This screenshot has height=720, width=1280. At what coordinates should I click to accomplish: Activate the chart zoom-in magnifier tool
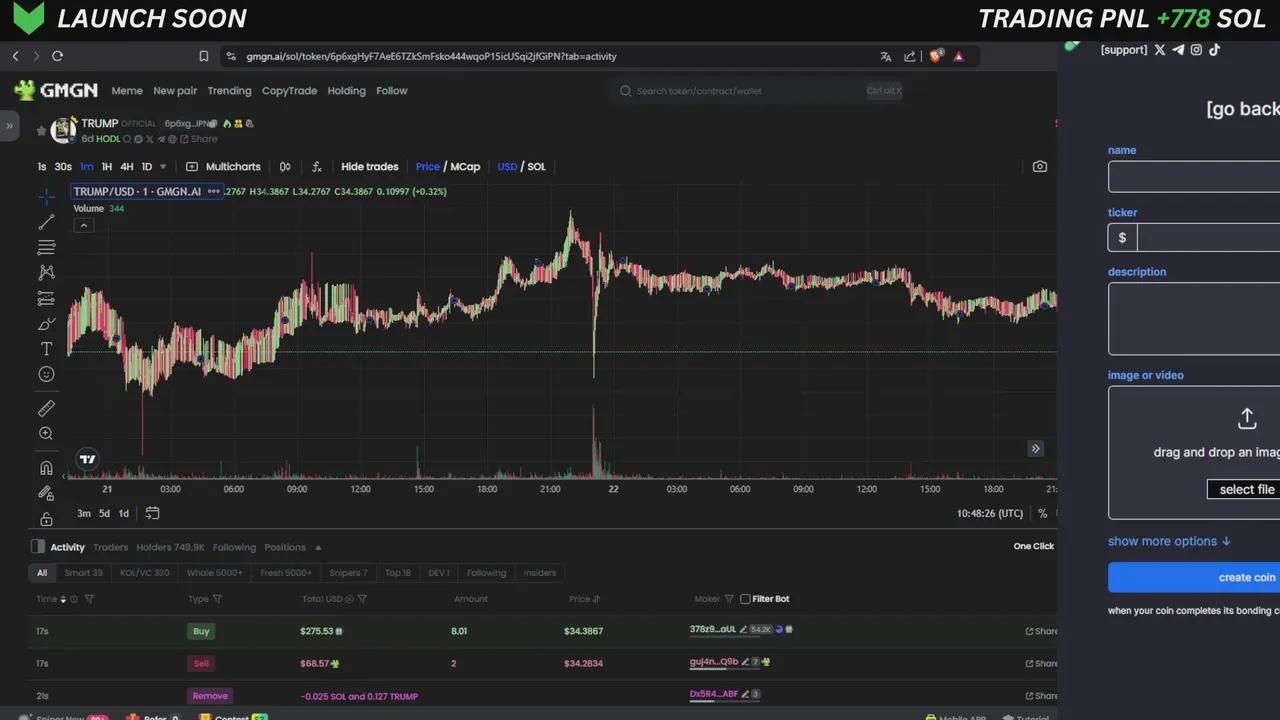[46, 434]
